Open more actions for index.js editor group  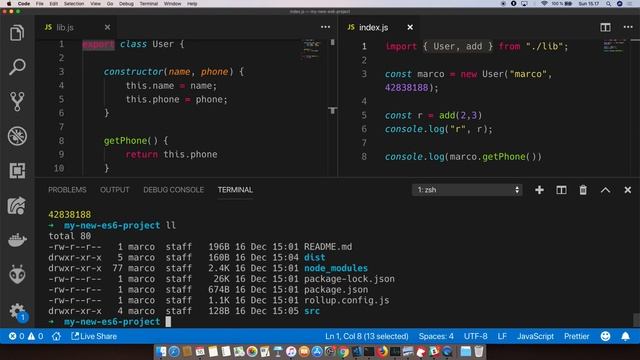(628, 27)
